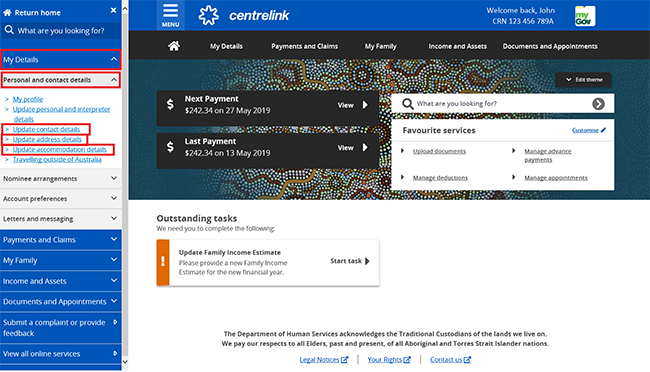Open Update accommodation details link
This screenshot has height=372, width=650.
[59, 149]
